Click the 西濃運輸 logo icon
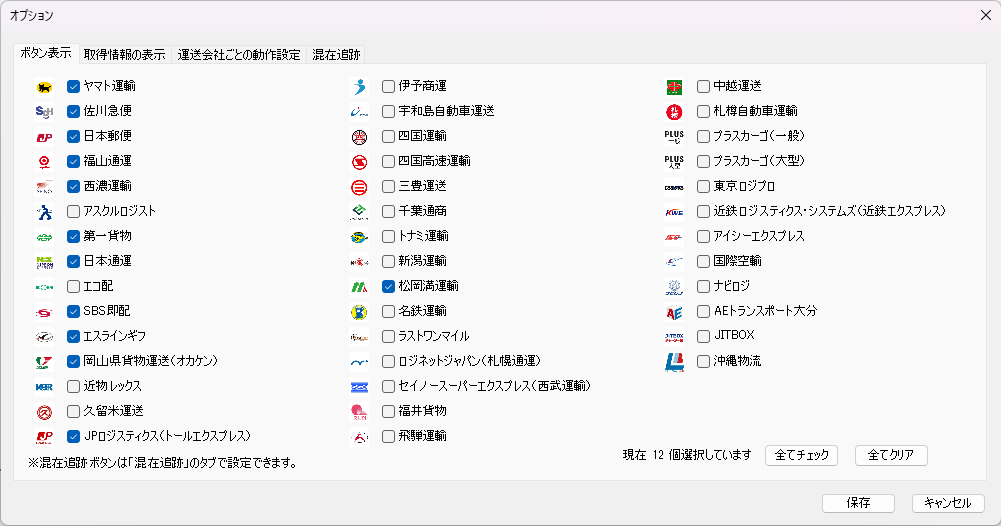 (44, 187)
